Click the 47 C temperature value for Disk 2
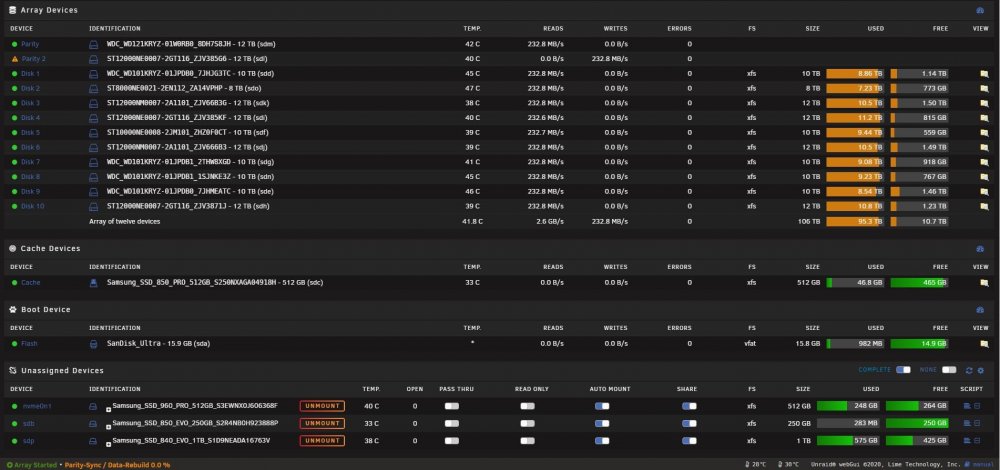This screenshot has width=1000, height=470. tap(473, 89)
